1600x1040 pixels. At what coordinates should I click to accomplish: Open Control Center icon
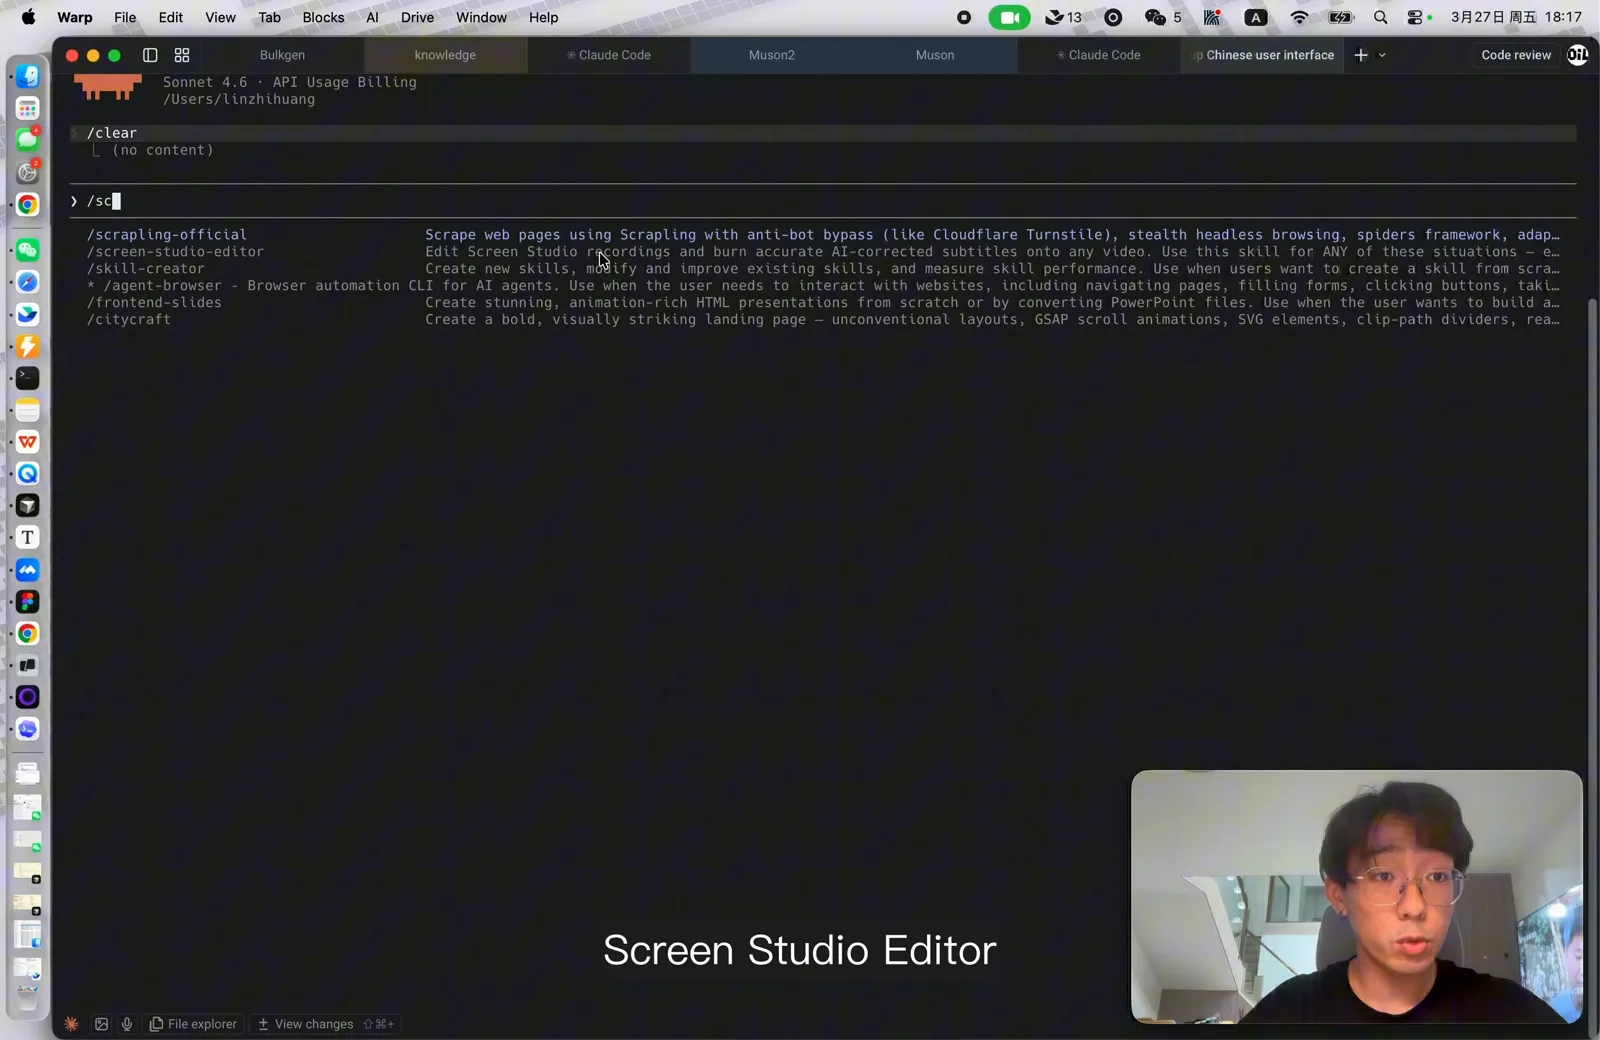[x=1415, y=17]
